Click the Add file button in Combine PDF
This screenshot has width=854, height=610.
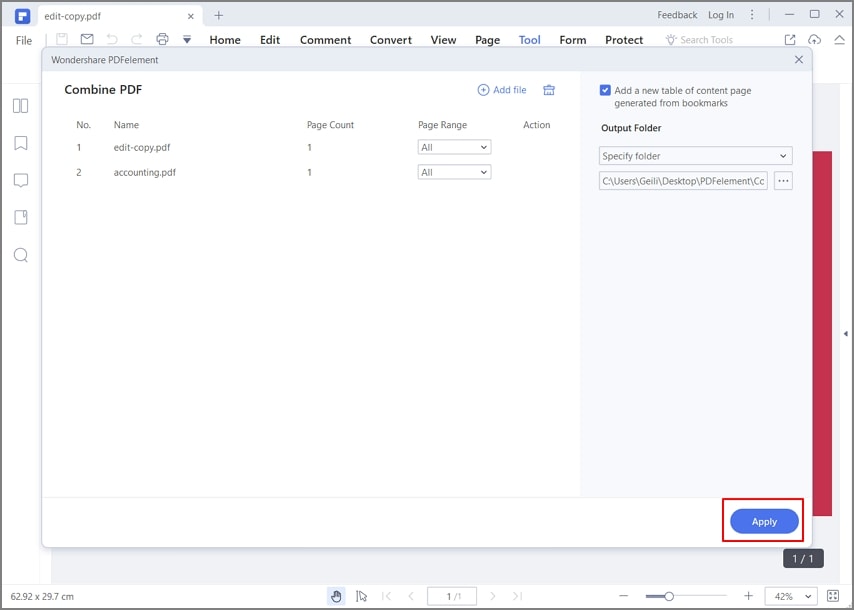tap(502, 89)
